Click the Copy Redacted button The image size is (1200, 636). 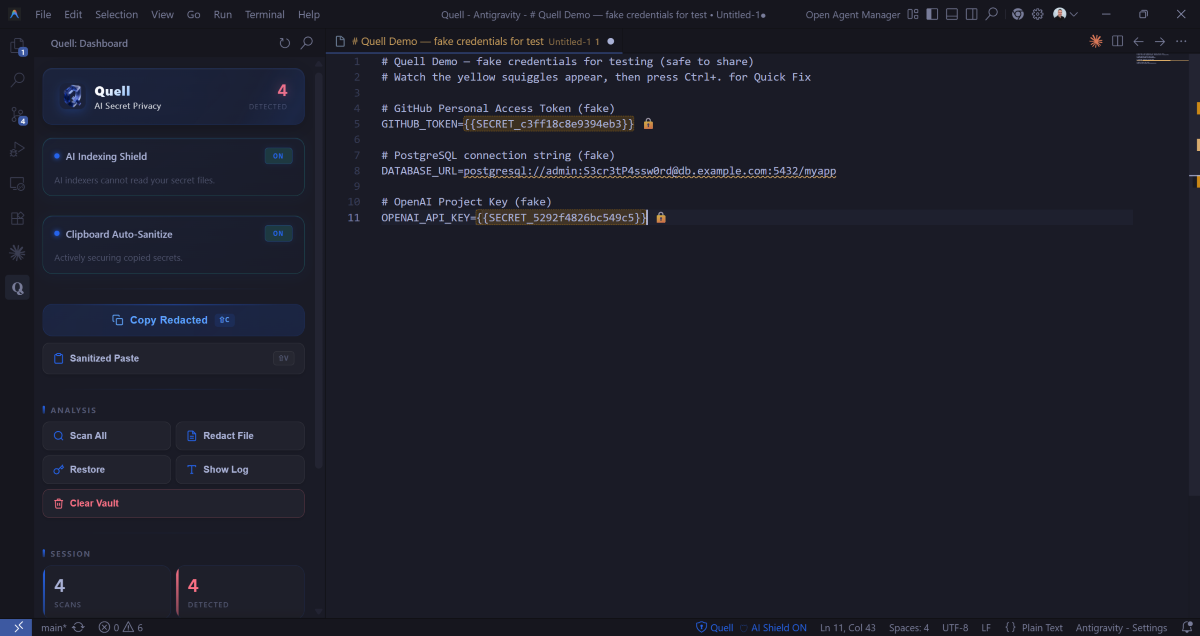pyautogui.click(x=173, y=320)
